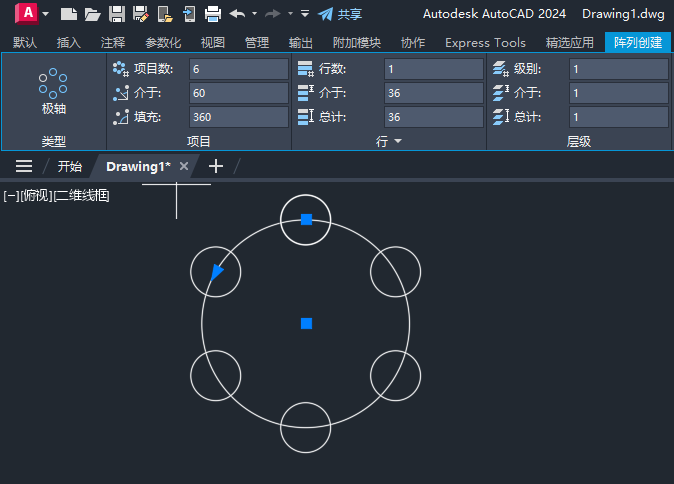The height and width of the screenshot is (484, 674).
Task: Open the undo history dropdown arrow
Action: pos(254,14)
